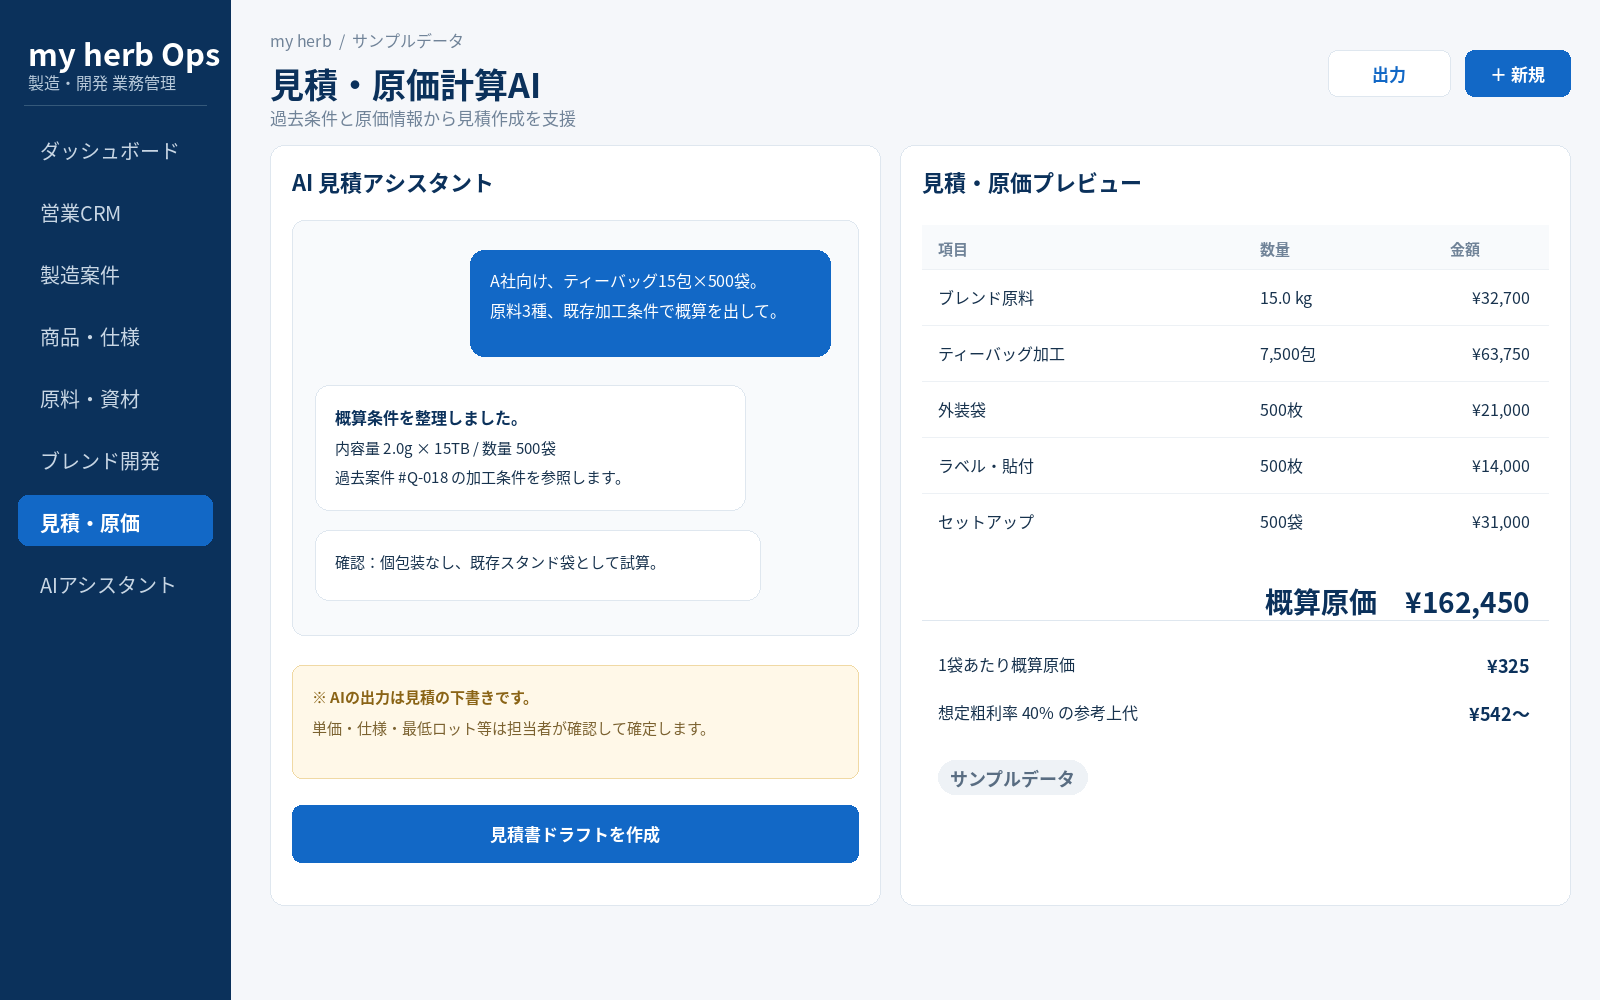
Task: Click the ¥31,000 amount
Action: (1500, 522)
